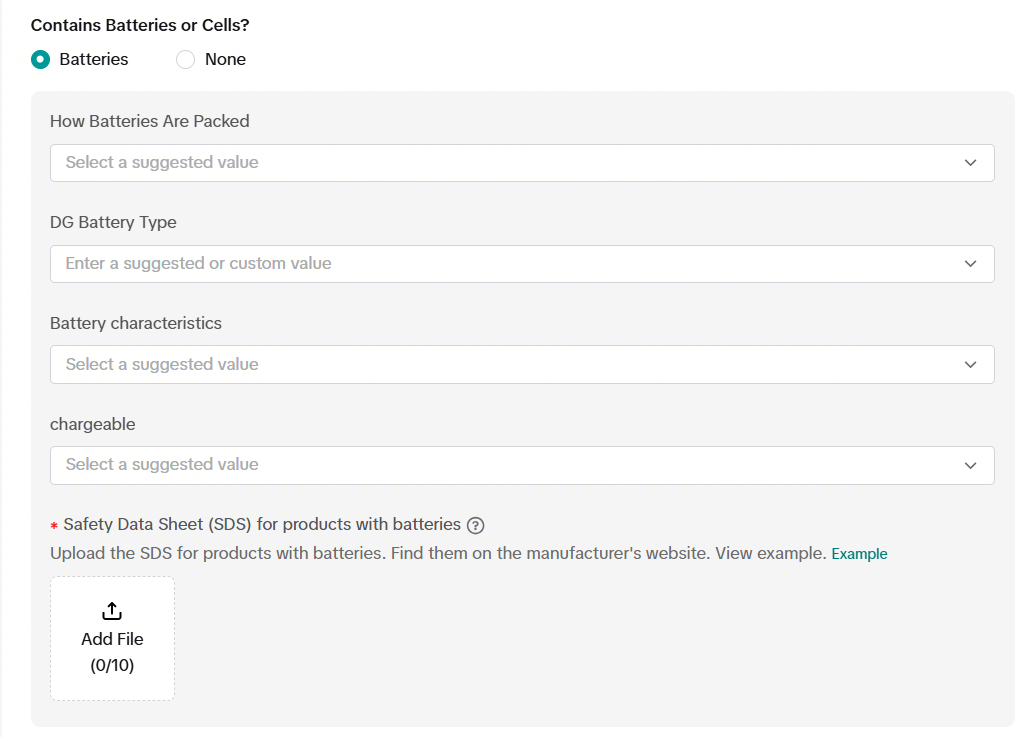This screenshot has width=1031, height=737.
Task: Click the 'Batteries' option label text
Action: pyautogui.click(x=94, y=59)
